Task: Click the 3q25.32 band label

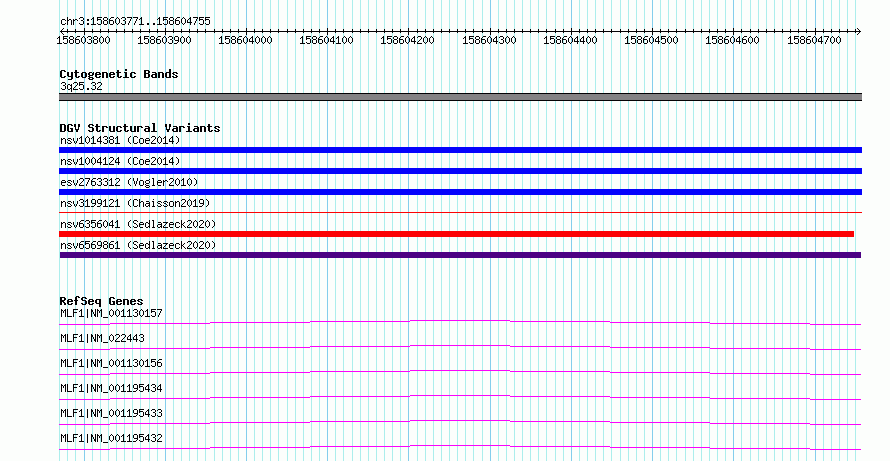Action: [x=81, y=86]
